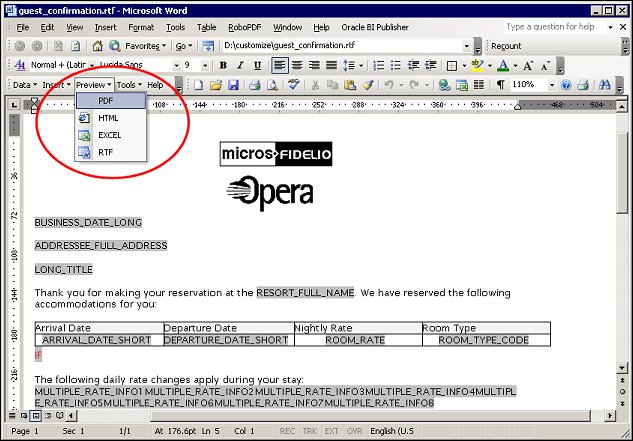Choose the EXCEL preview option
The height and width of the screenshot is (441, 633).
coord(109,134)
